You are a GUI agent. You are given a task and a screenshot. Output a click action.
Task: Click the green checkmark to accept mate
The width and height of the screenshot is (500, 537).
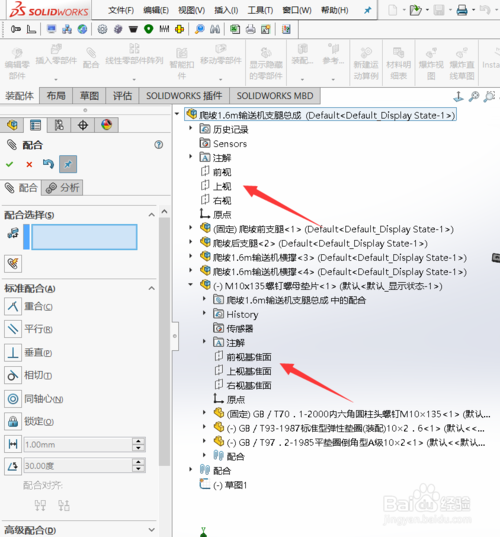[10, 164]
